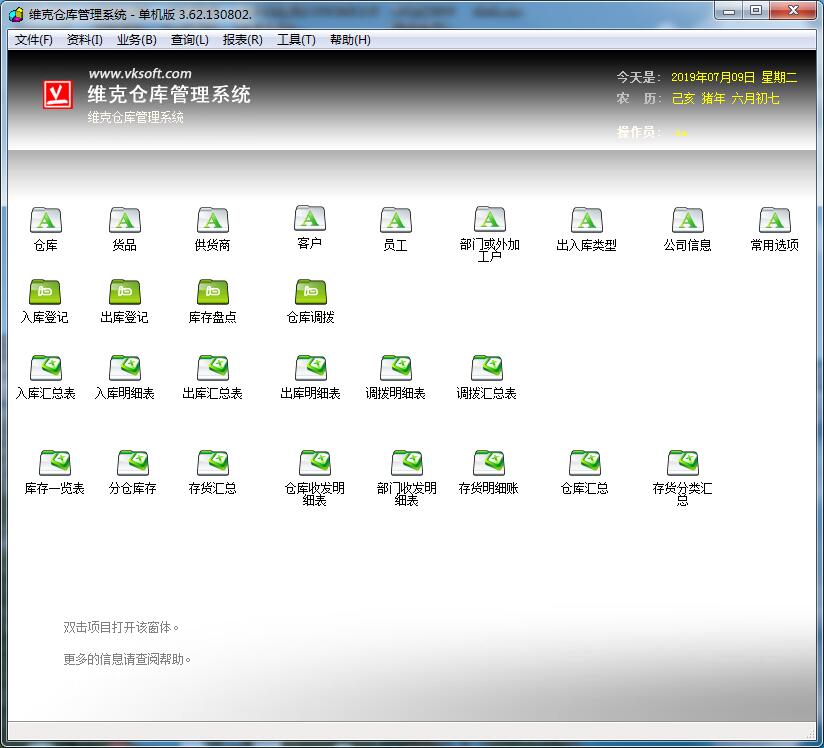Screen dimensions: 824x748
Task: Open the 帮助(H) menu
Action: 350,40
